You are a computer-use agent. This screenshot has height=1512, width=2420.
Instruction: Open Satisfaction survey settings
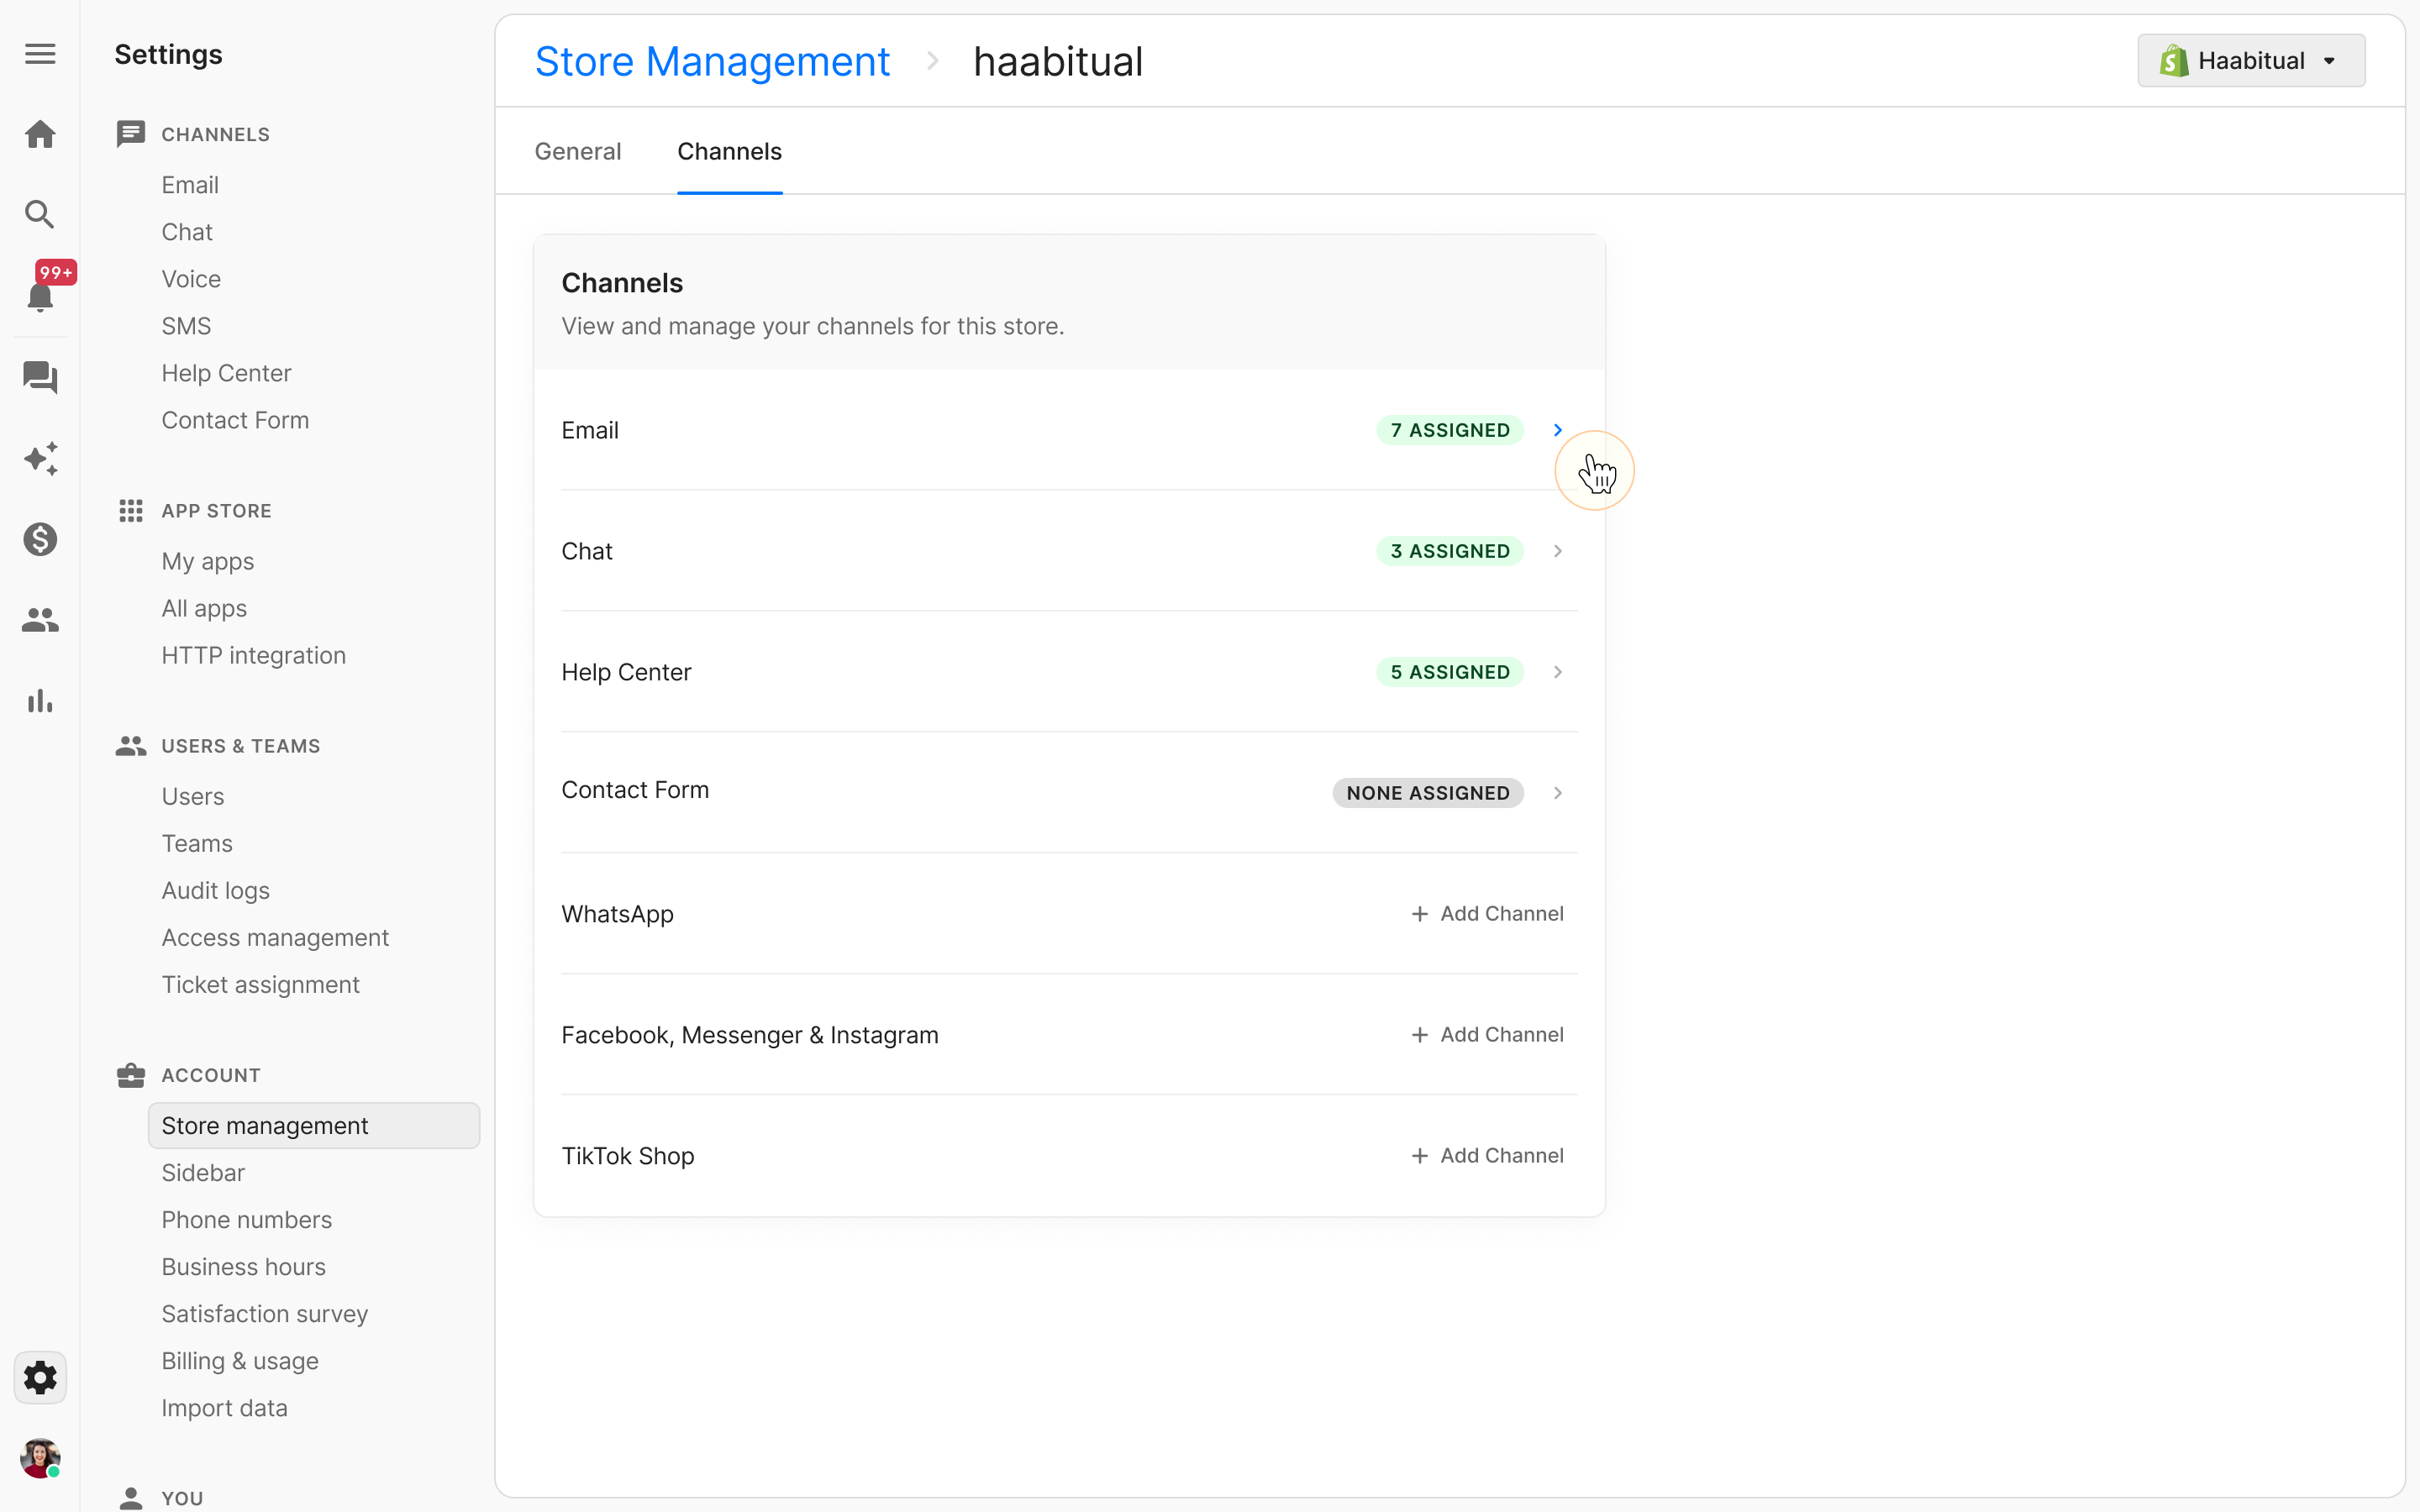(265, 1313)
